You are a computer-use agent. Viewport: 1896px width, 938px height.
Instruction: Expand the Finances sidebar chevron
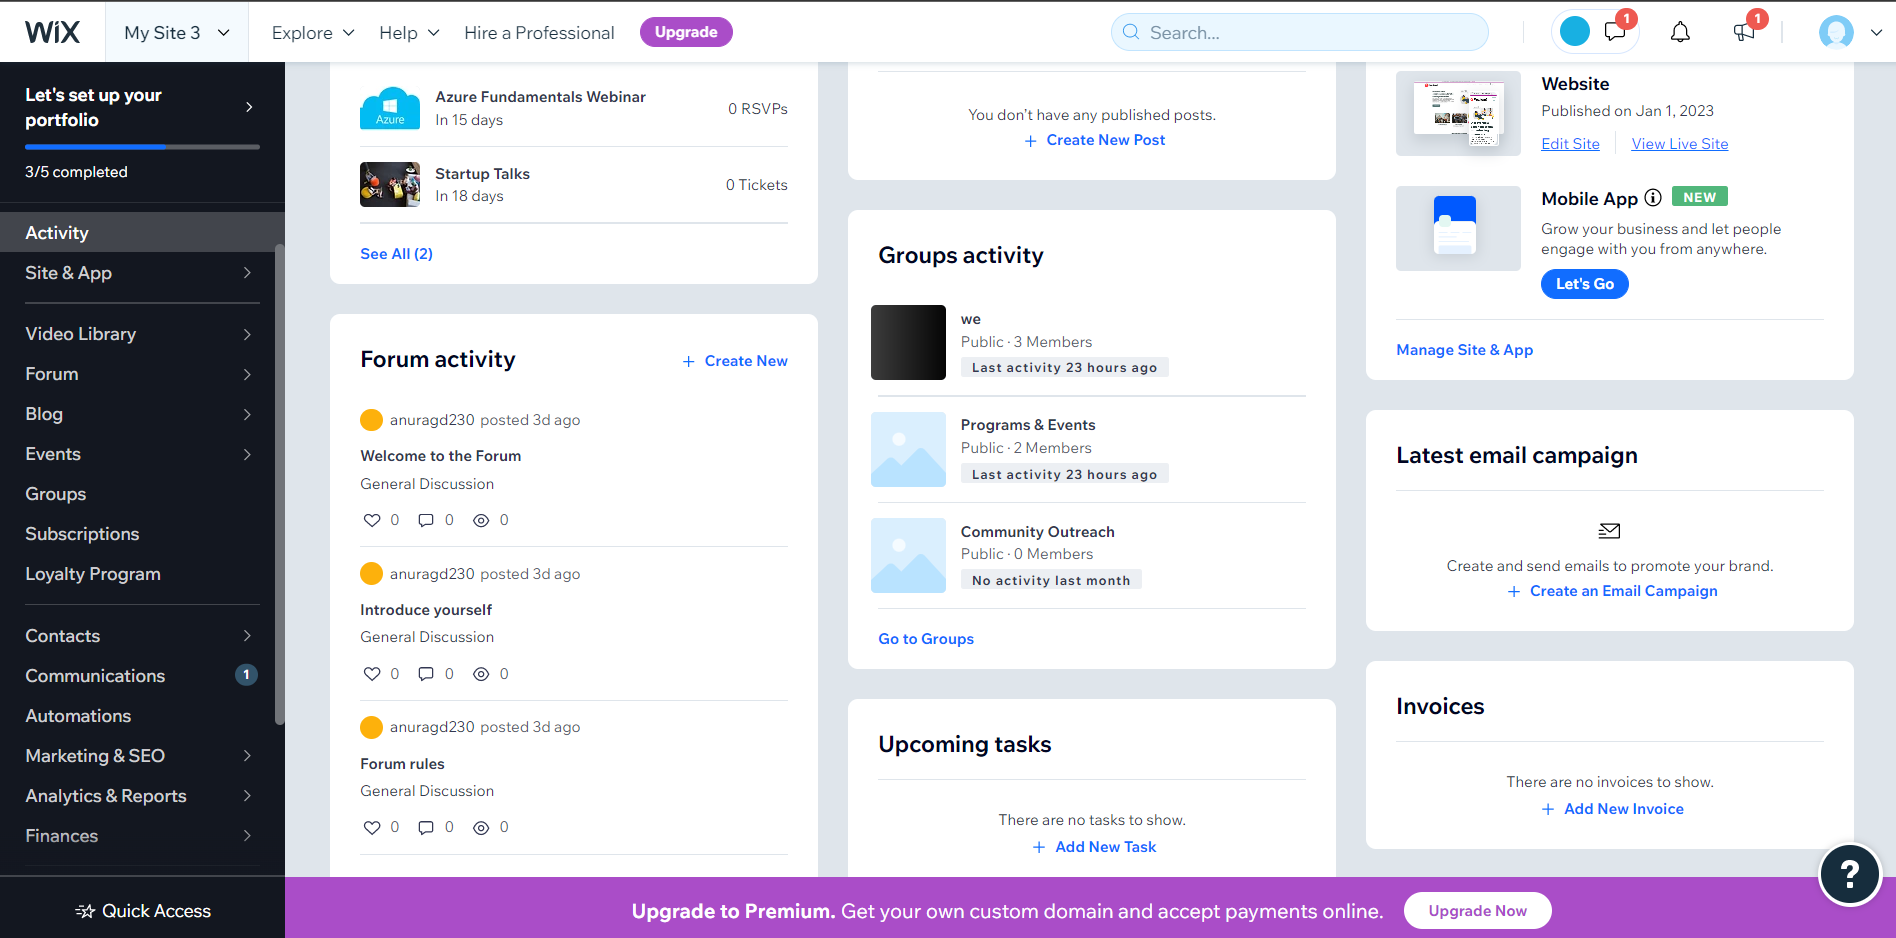[247, 836]
